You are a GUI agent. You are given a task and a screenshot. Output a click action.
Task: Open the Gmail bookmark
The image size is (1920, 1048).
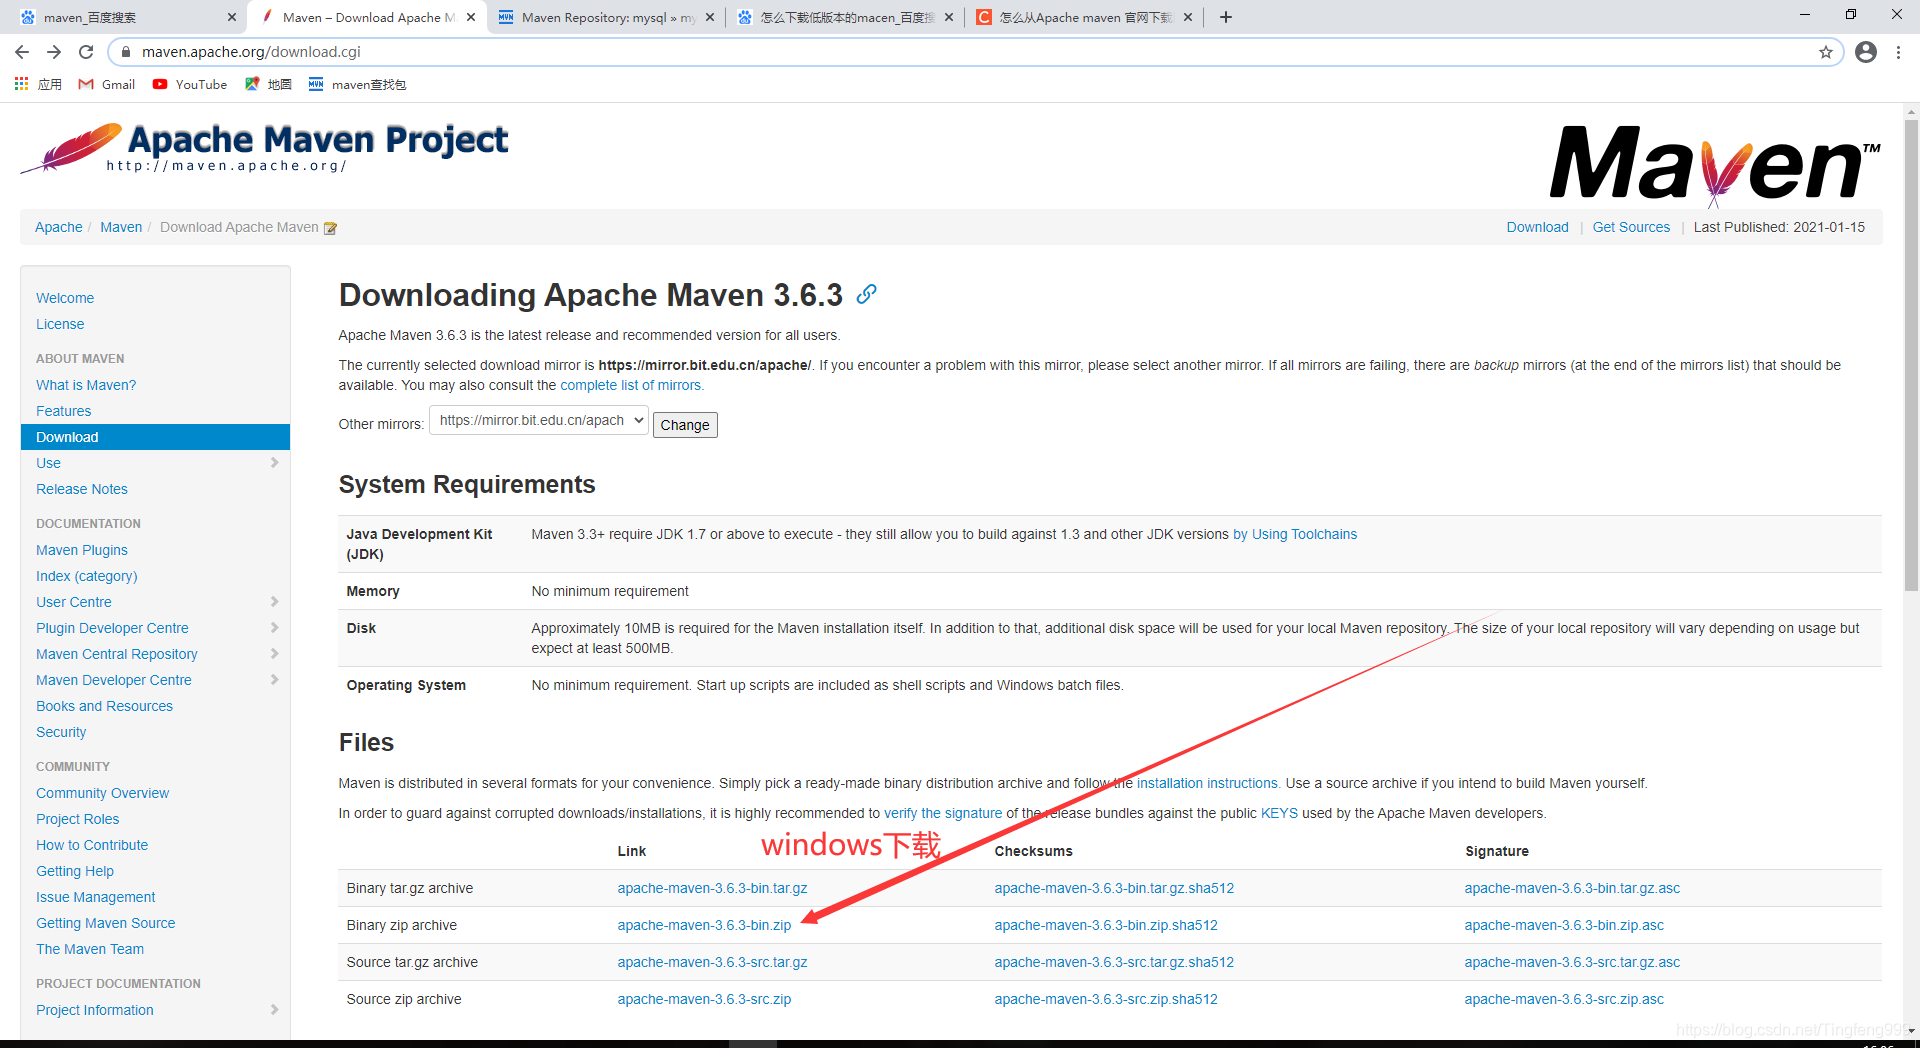(107, 84)
